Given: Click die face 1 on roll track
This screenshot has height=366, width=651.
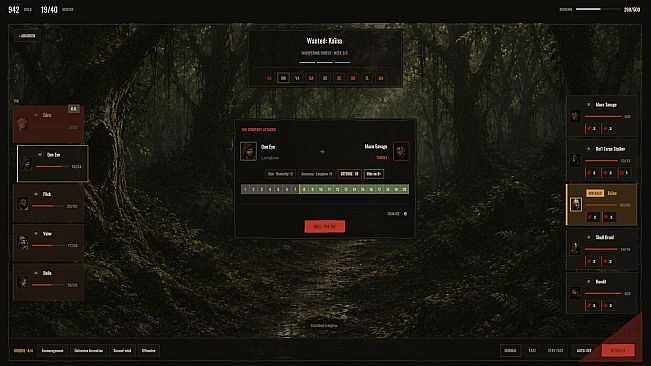Looking at the screenshot, I should coord(245,189).
